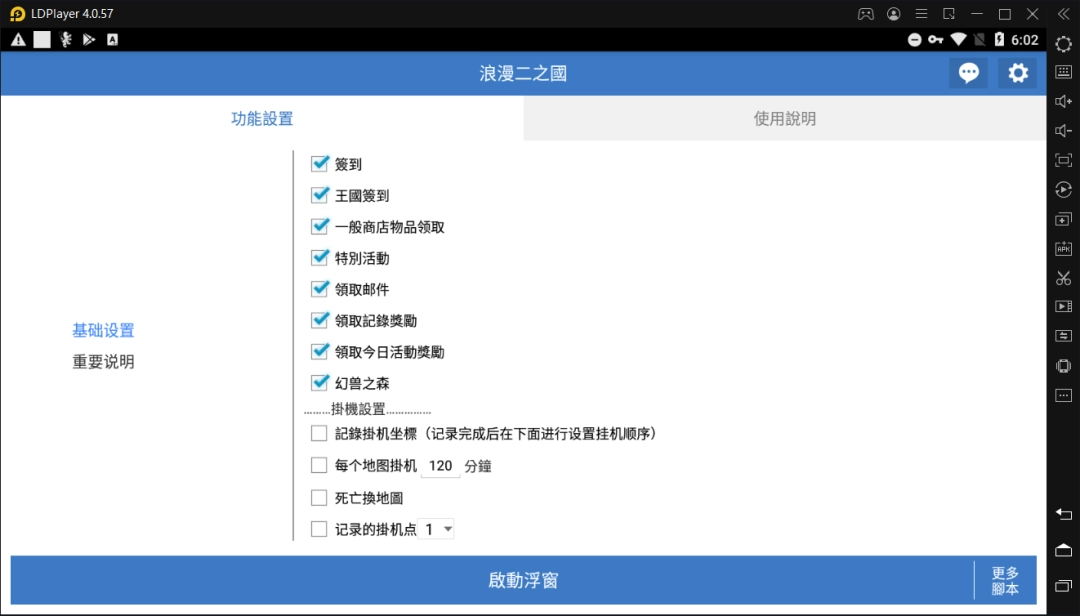Open the synchronizer icon in sidebar
Screen dimensions: 1080x616
[1063, 336]
